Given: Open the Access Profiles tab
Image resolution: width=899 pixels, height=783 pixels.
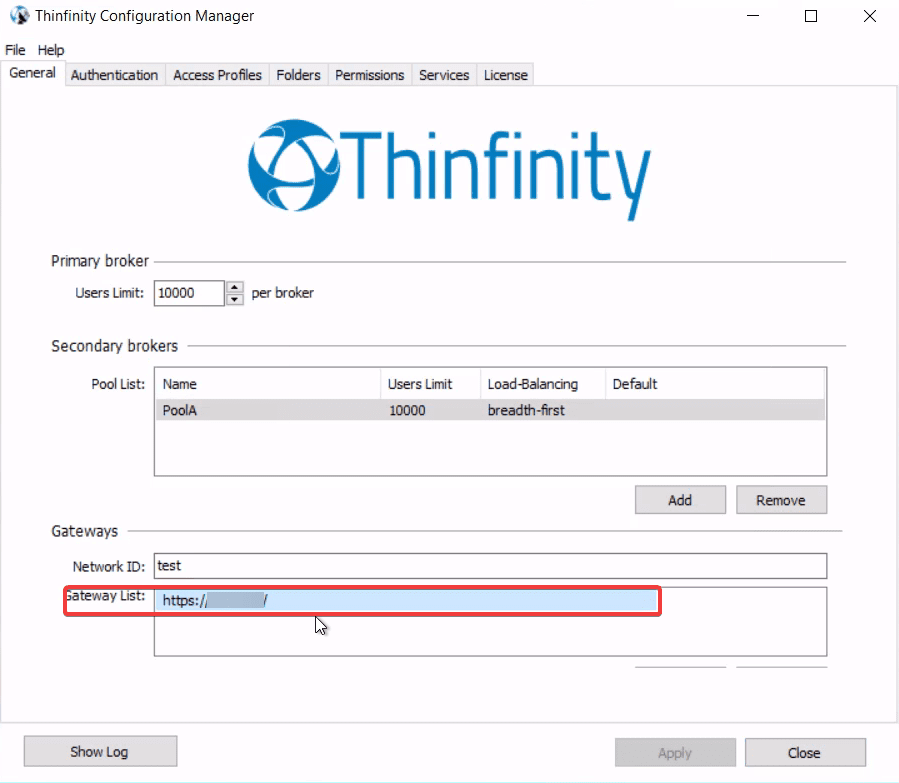Looking at the screenshot, I should click(217, 74).
